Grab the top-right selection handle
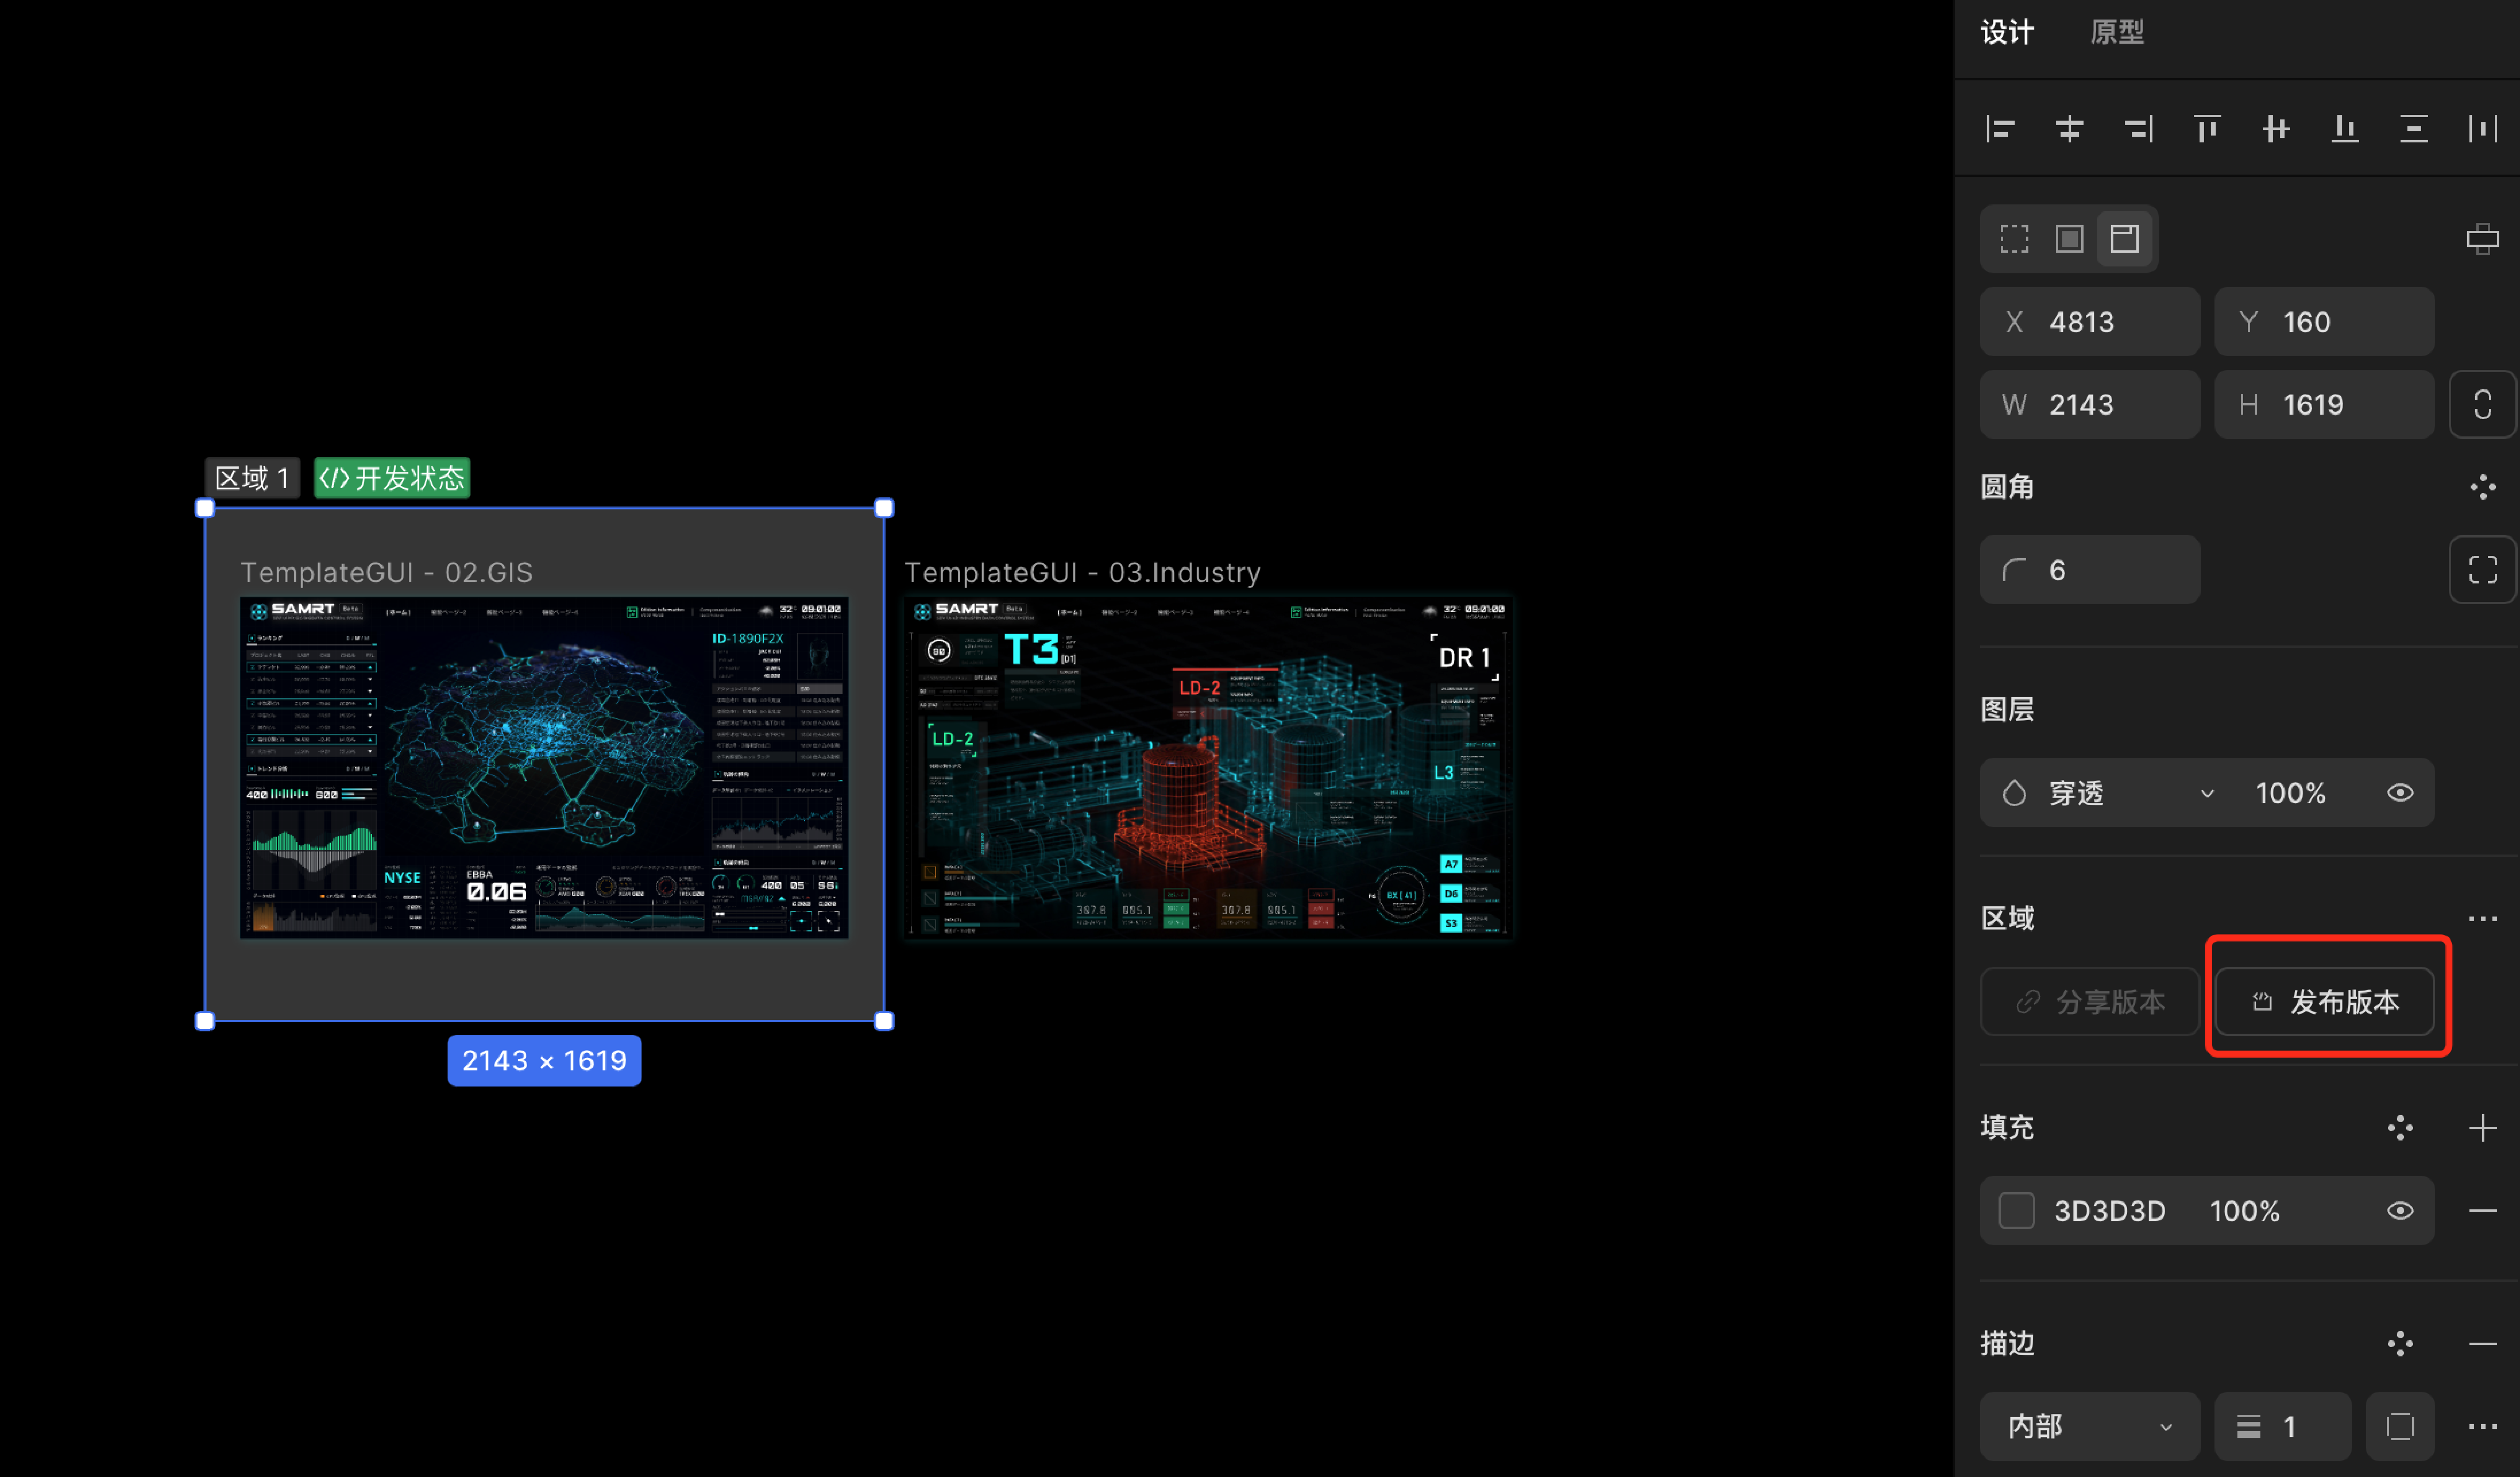Screen dimensions: 2520x1477 tap(884, 508)
